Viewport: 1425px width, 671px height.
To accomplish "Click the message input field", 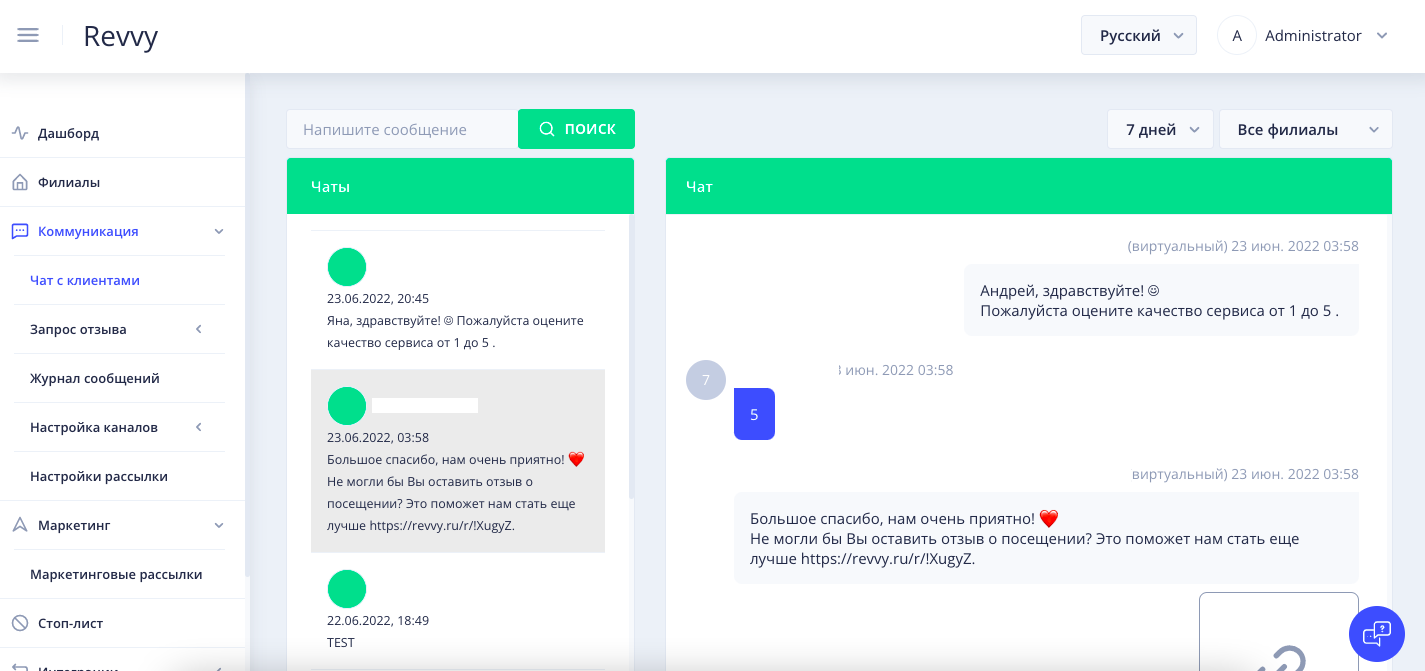I will pos(400,129).
